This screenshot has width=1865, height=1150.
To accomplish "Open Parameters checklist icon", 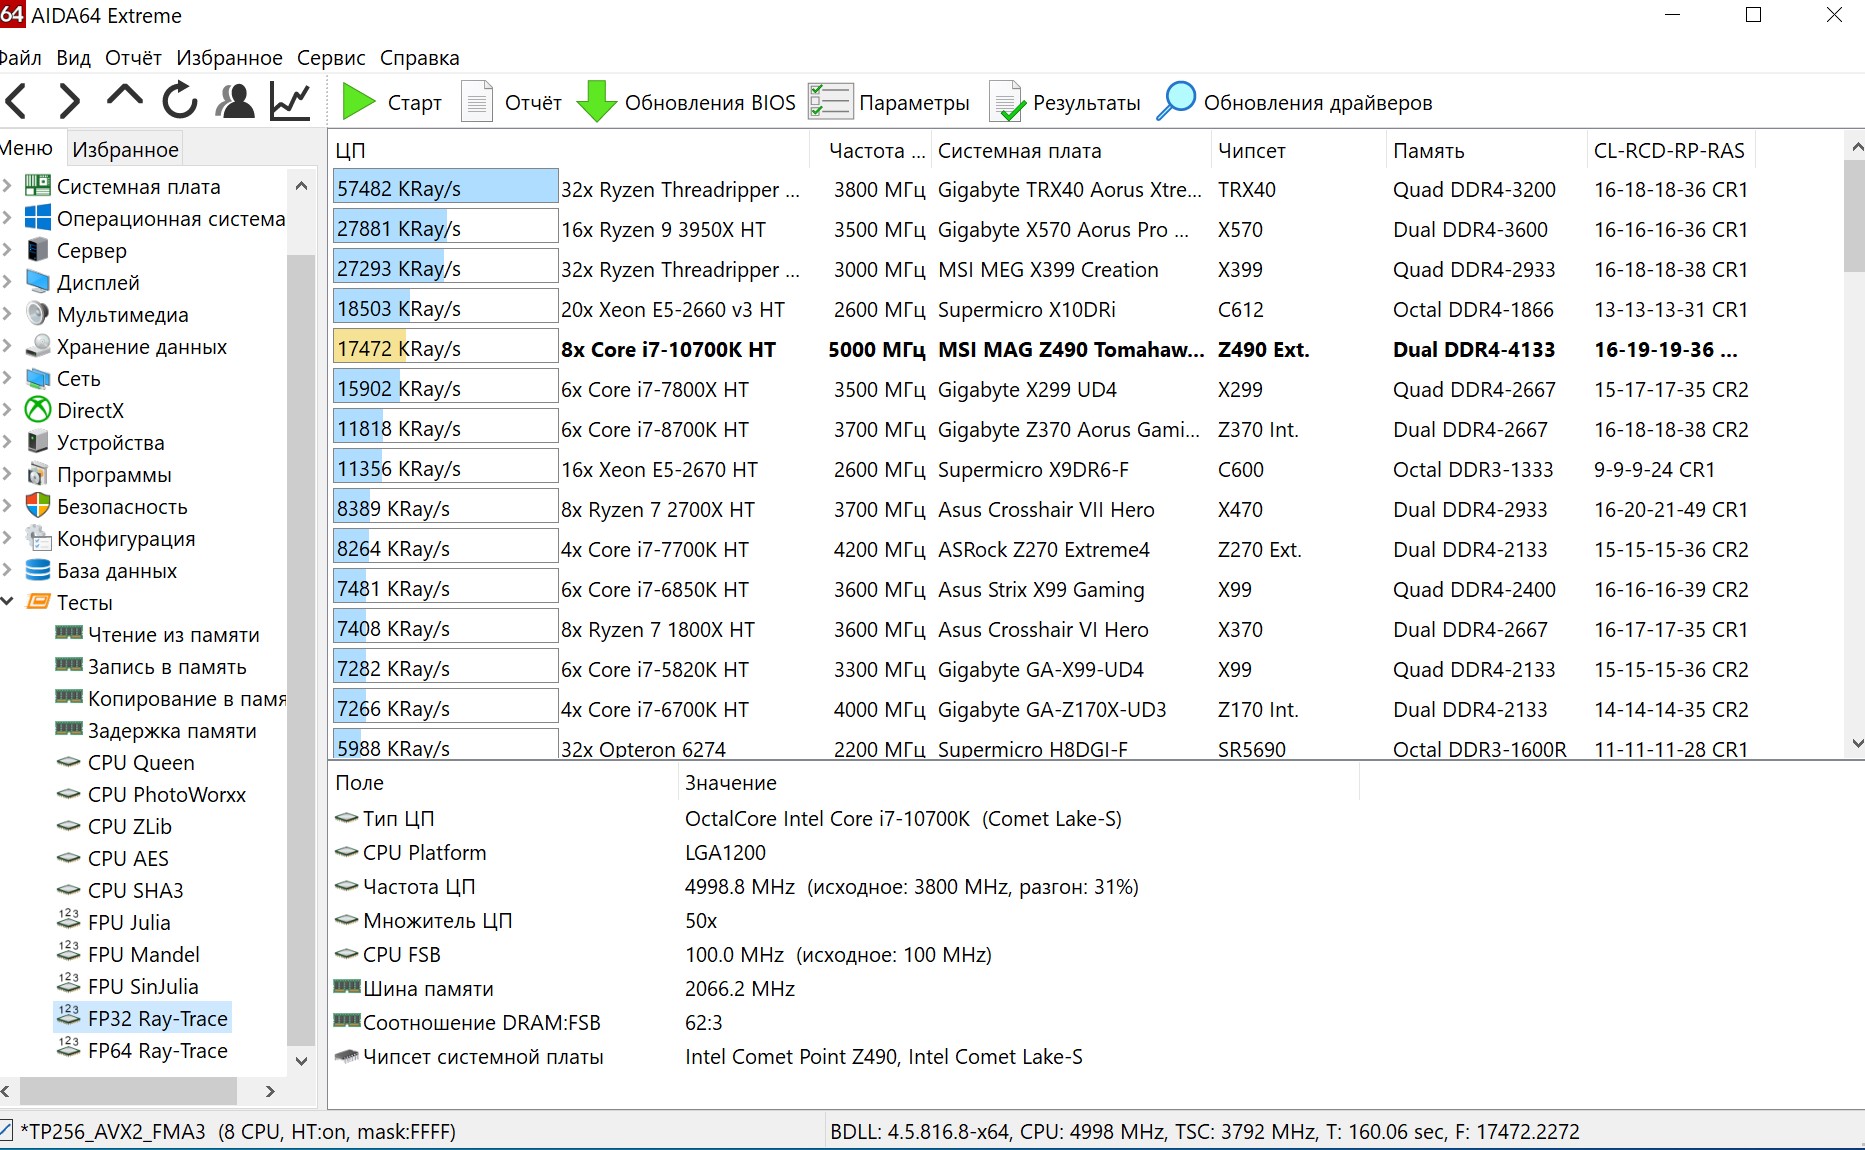I will coord(830,102).
